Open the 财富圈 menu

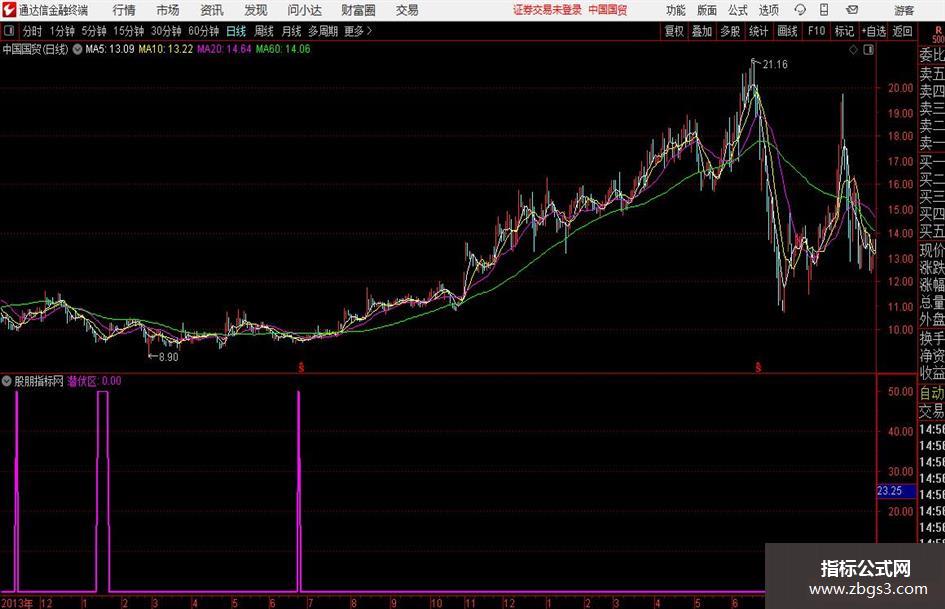[358, 10]
